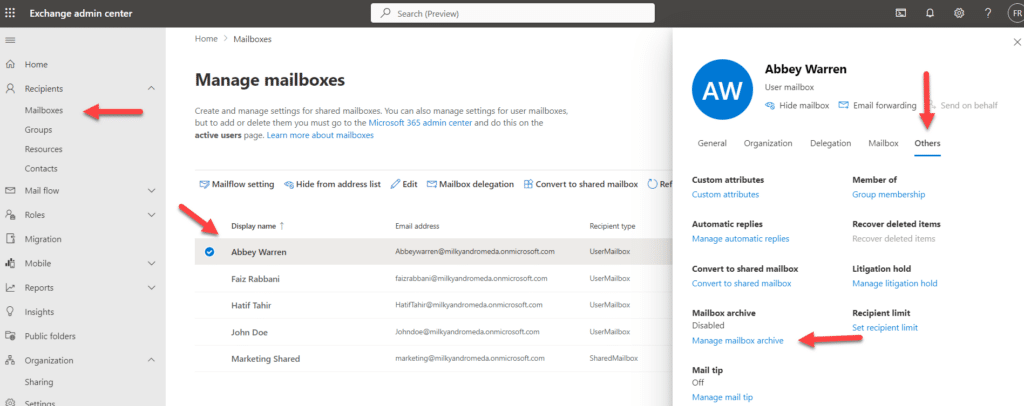Click Hide mailbox in details pane
The width and height of the screenshot is (1024, 406).
point(797,105)
